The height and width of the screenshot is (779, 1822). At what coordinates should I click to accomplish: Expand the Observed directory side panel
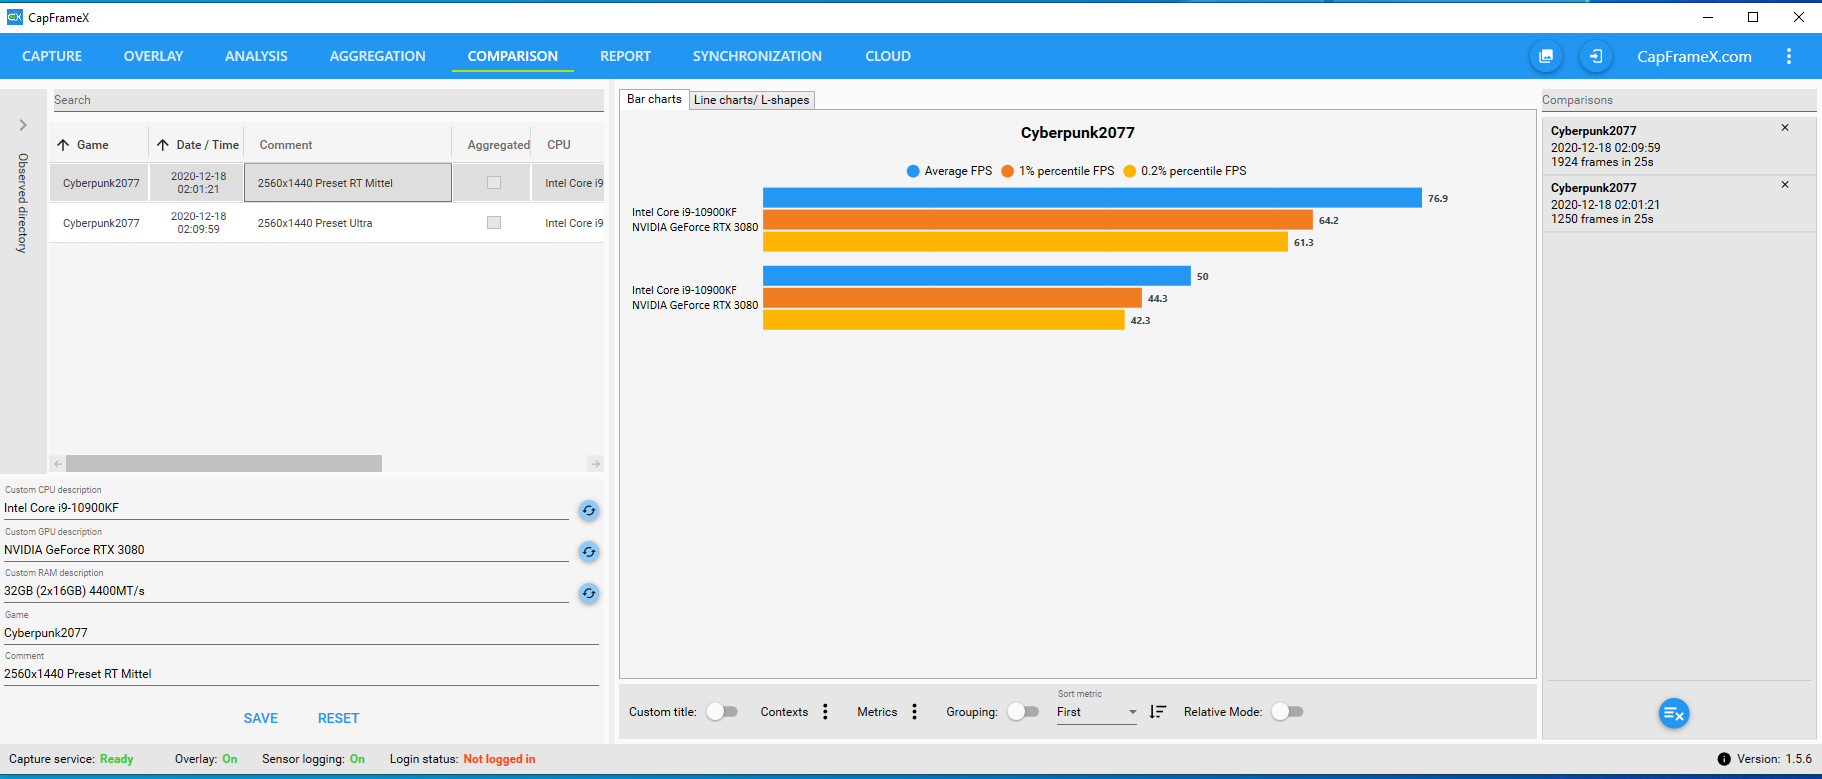pos(23,125)
